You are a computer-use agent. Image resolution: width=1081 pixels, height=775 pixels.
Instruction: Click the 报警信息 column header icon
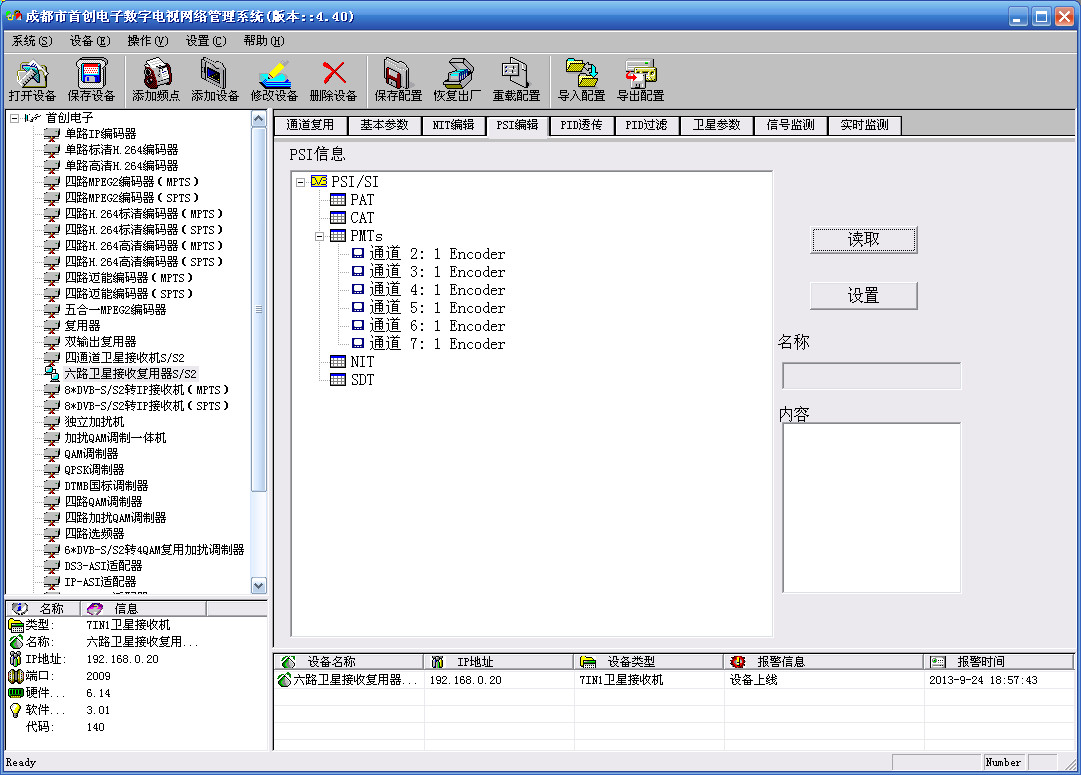coord(738,662)
